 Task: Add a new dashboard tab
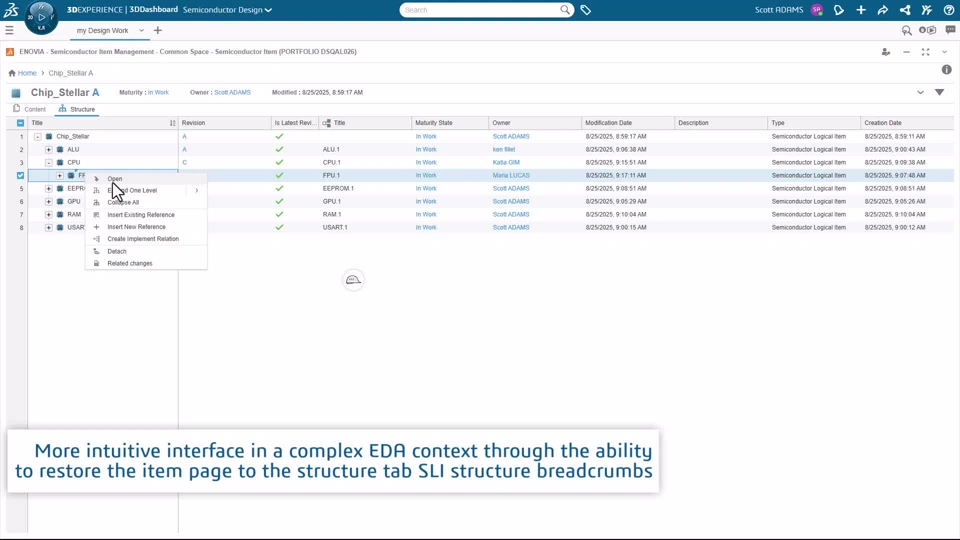[x=157, y=30]
